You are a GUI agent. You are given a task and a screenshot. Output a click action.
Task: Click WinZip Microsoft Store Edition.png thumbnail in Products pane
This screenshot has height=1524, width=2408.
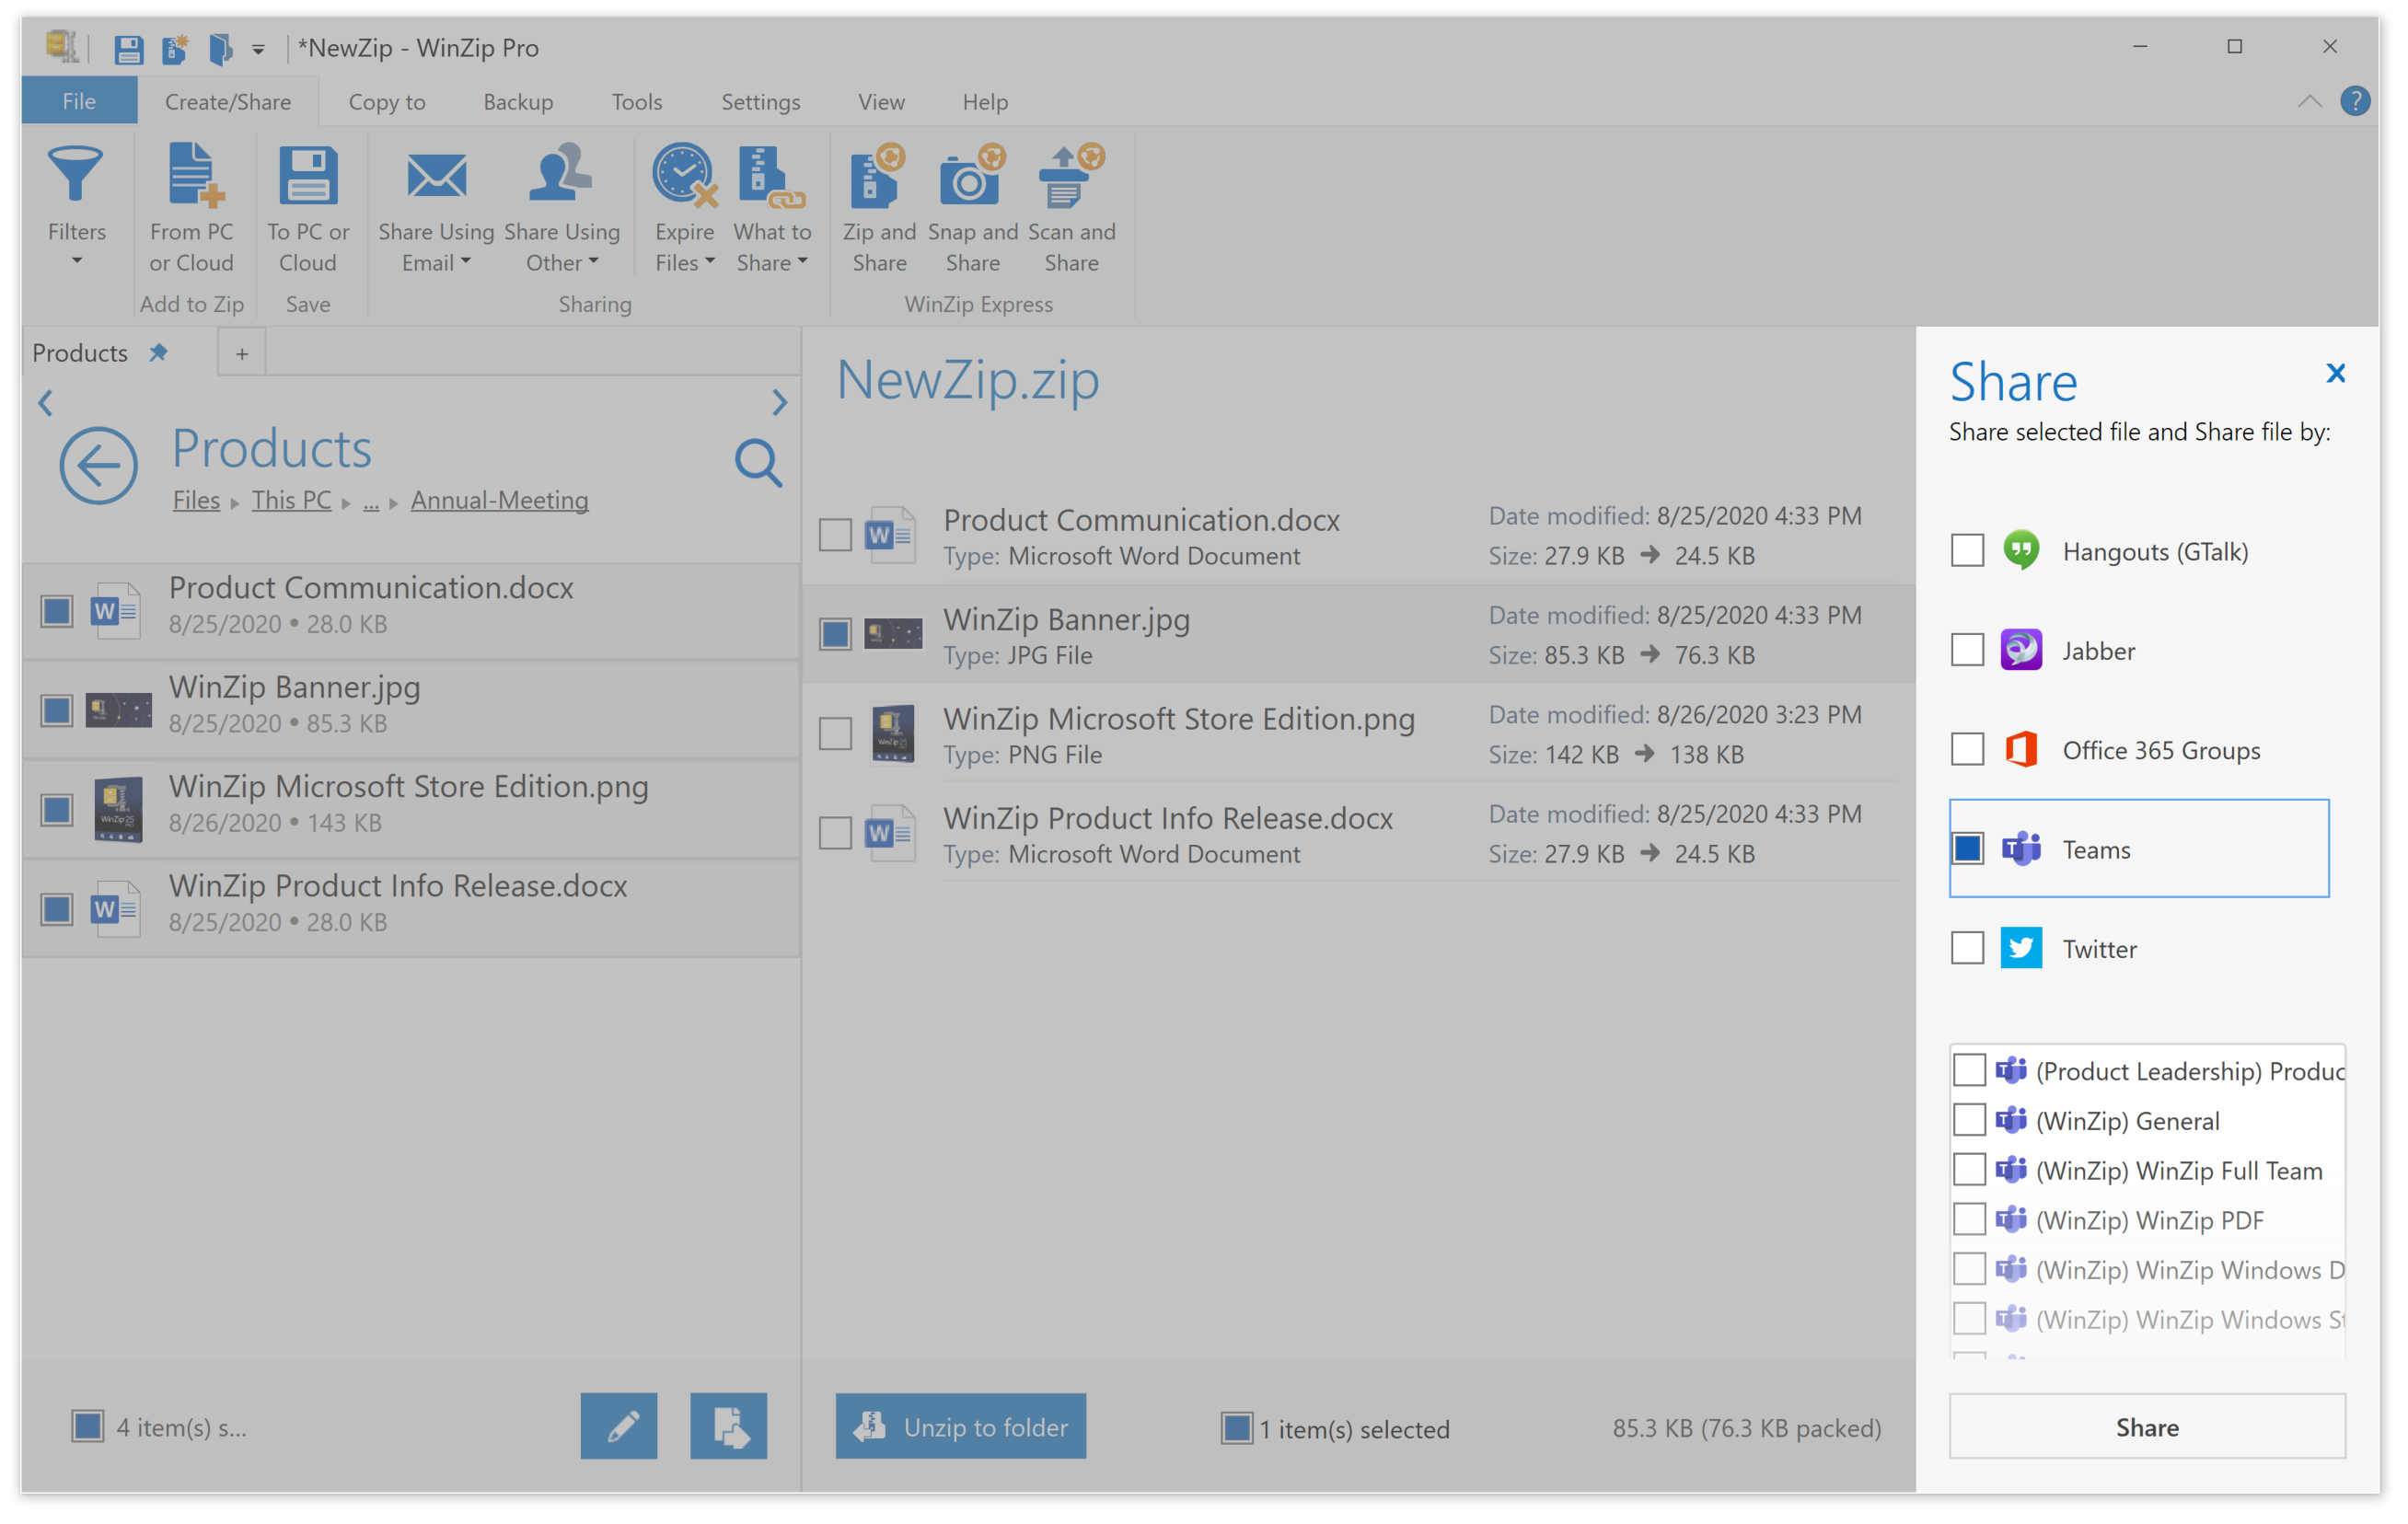pos(118,809)
